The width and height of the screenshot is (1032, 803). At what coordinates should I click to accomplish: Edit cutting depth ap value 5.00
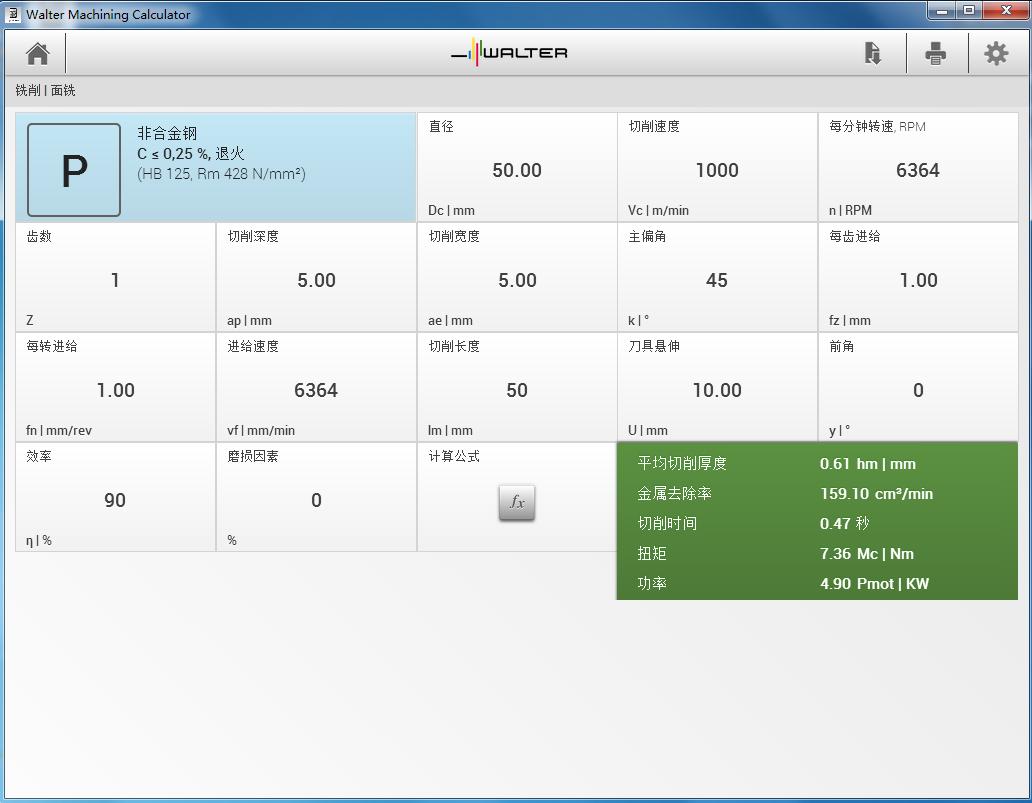pos(316,280)
